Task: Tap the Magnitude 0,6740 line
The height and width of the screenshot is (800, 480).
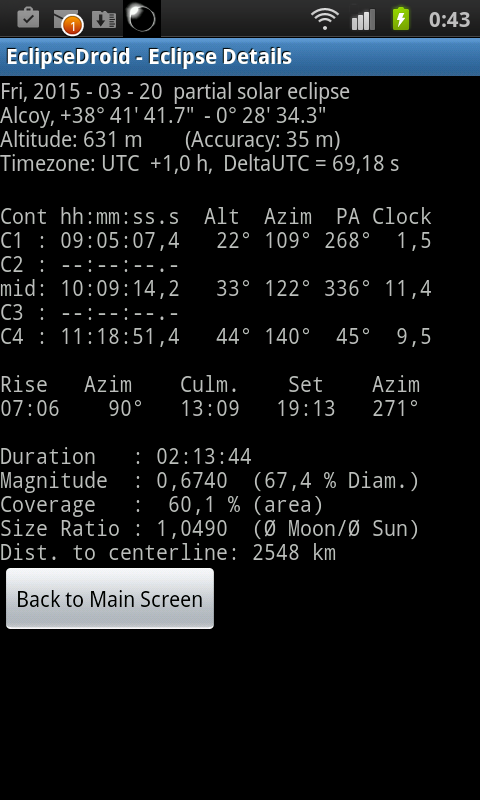Action: pyautogui.click(x=210, y=481)
